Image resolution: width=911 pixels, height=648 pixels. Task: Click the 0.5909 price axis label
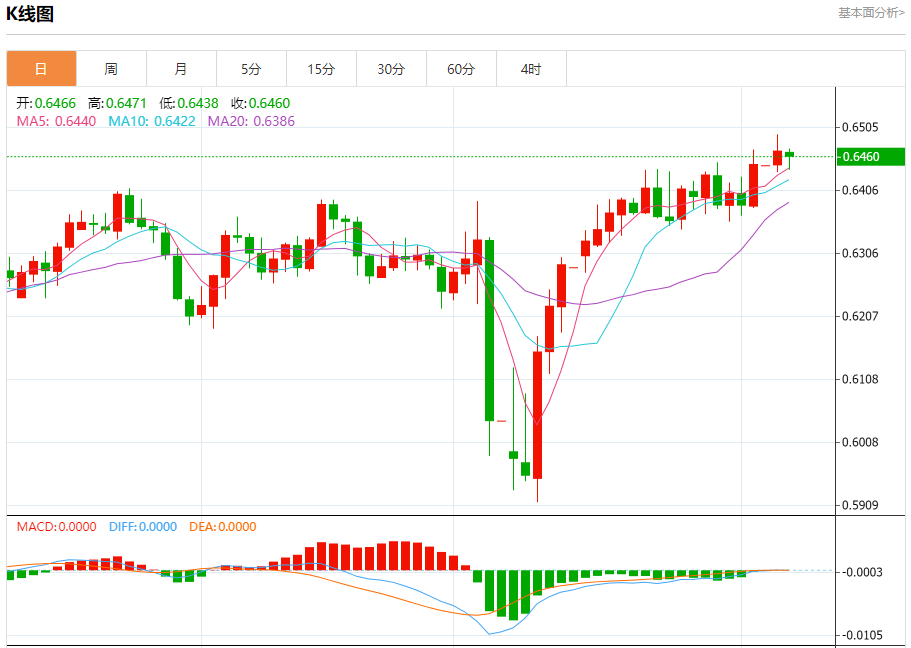click(x=860, y=505)
